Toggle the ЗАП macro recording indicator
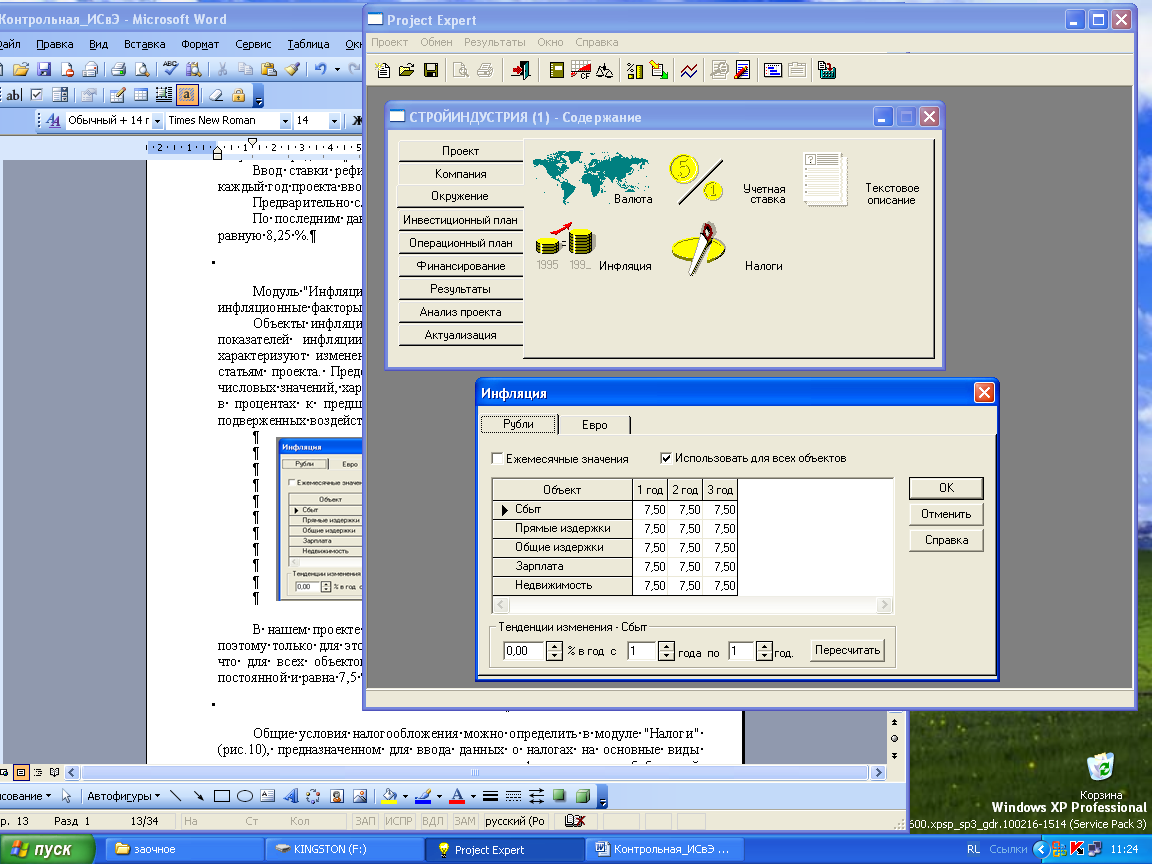The image size is (1152, 864). 365,821
